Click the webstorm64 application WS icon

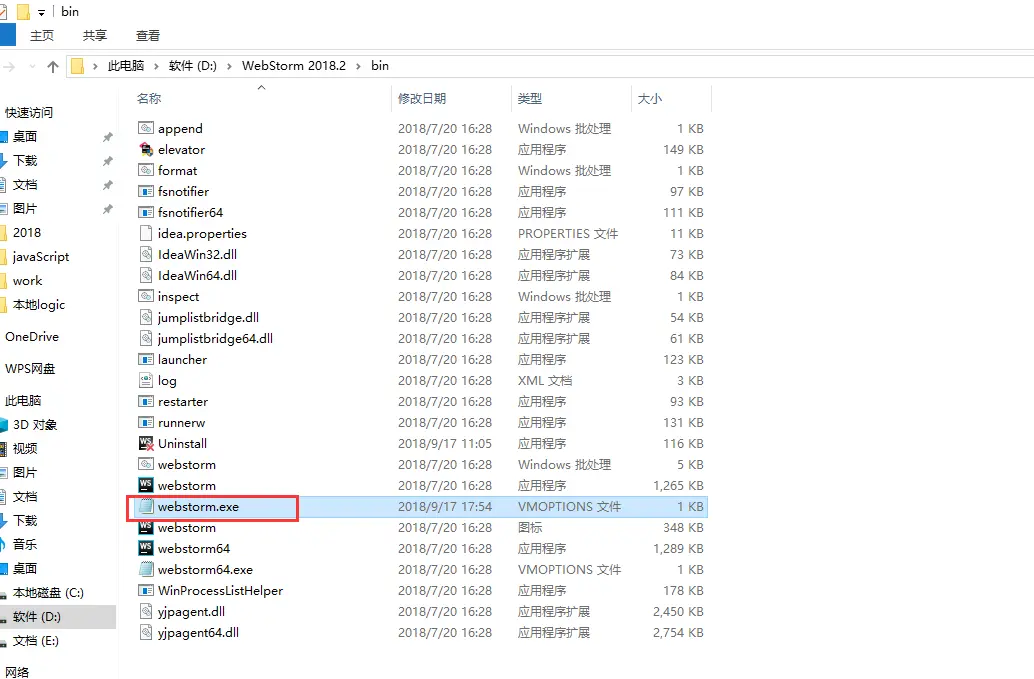tap(146, 548)
